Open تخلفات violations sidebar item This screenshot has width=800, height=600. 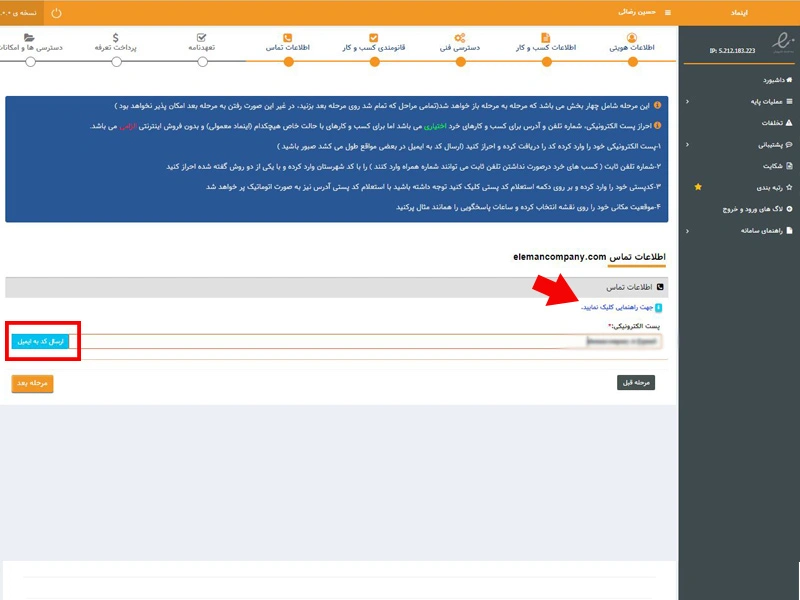coord(777,123)
